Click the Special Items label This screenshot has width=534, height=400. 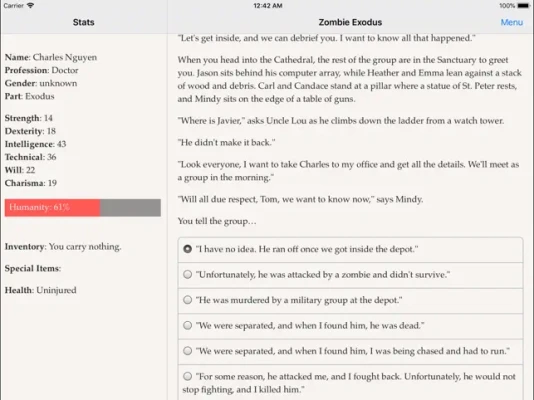click(33, 268)
